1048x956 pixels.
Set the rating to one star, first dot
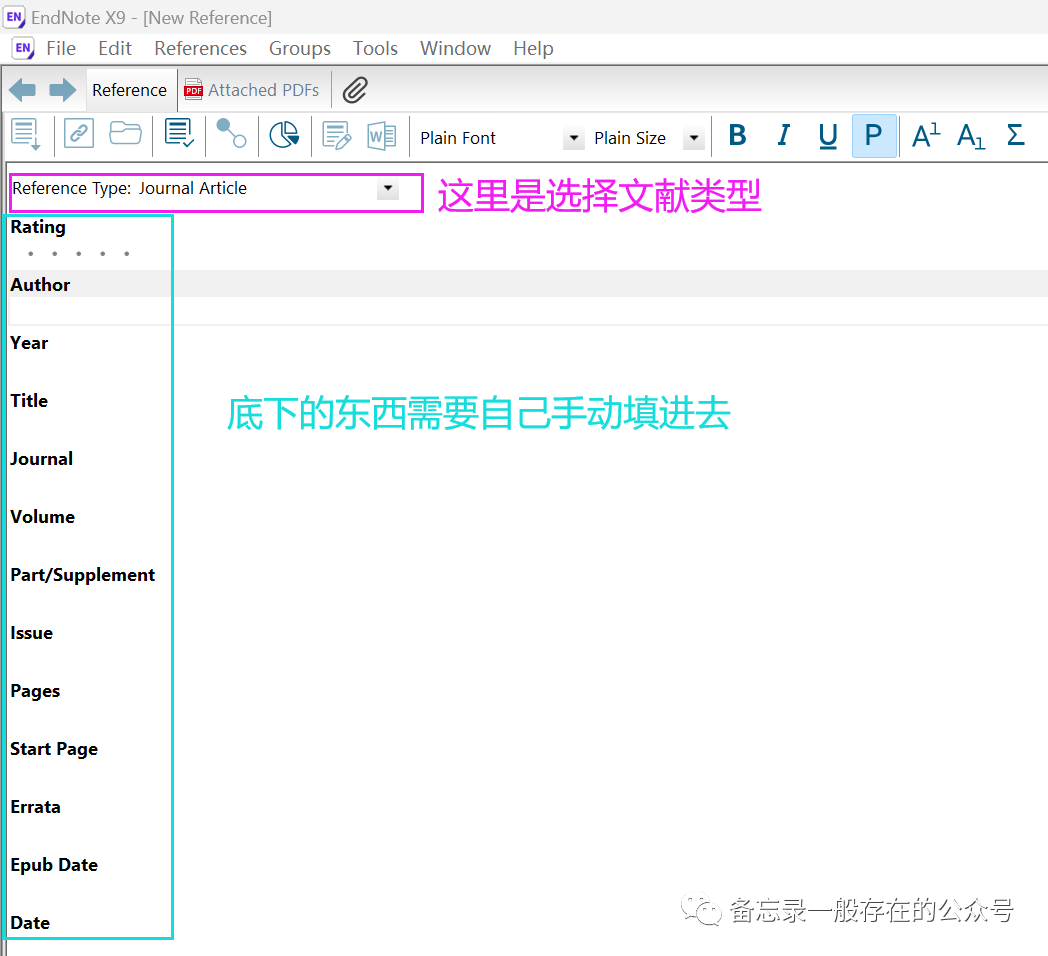pyautogui.click(x=31, y=253)
